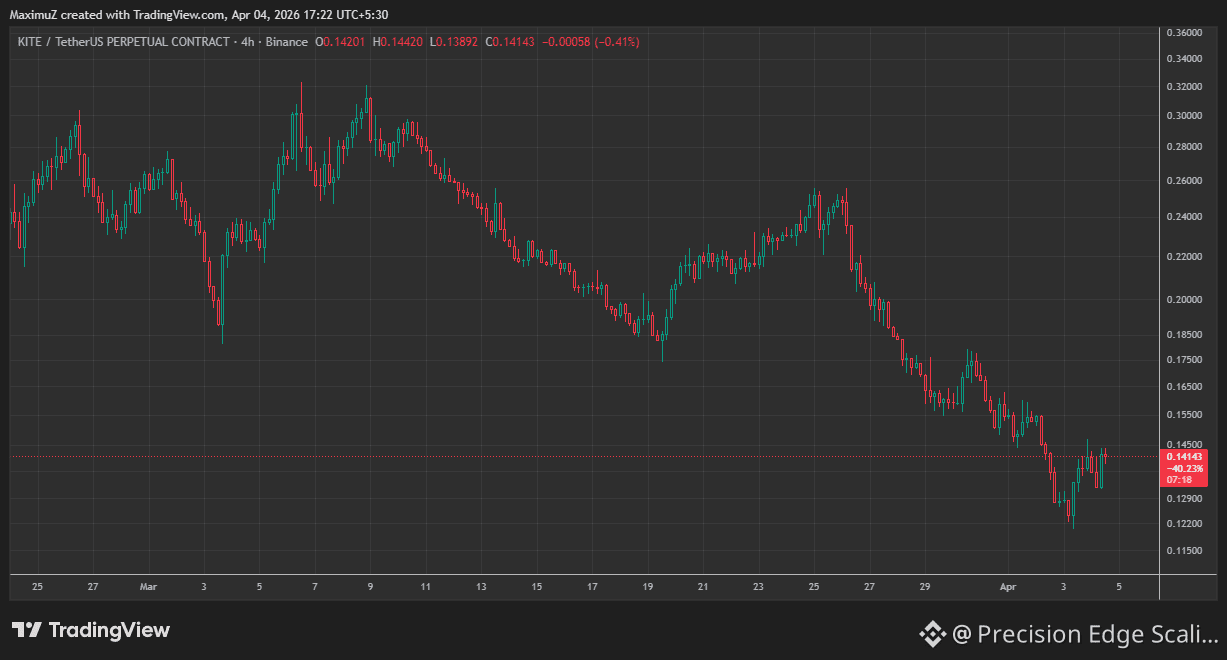
Task: Click the 0.24000 price axis label
Action: click(x=1184, y=217)
